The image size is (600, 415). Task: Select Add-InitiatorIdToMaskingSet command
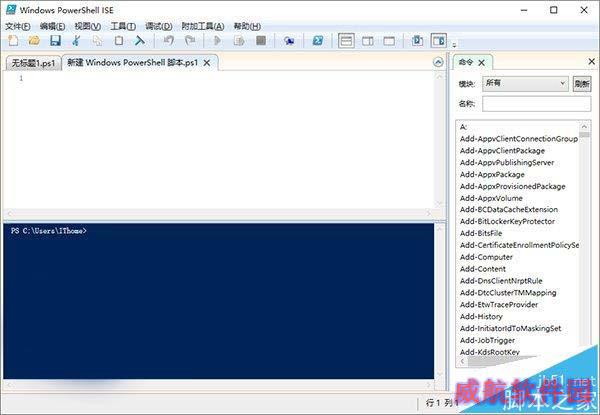pos(510,328)
